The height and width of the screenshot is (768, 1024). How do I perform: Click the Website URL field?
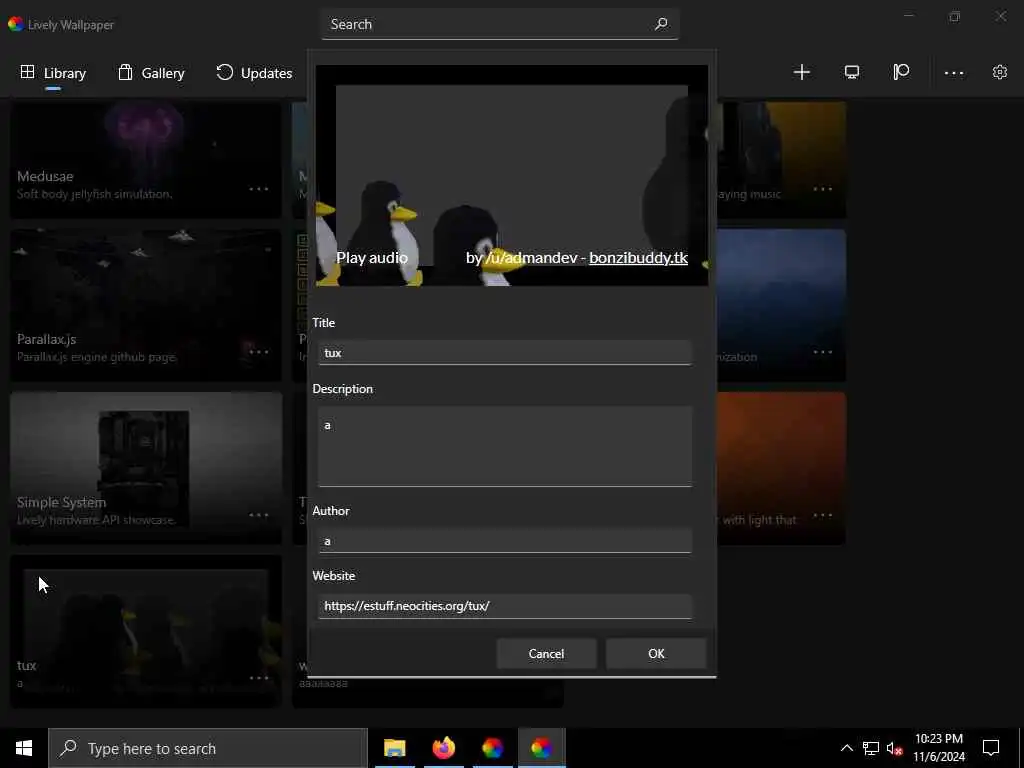[x=505, y=606]
